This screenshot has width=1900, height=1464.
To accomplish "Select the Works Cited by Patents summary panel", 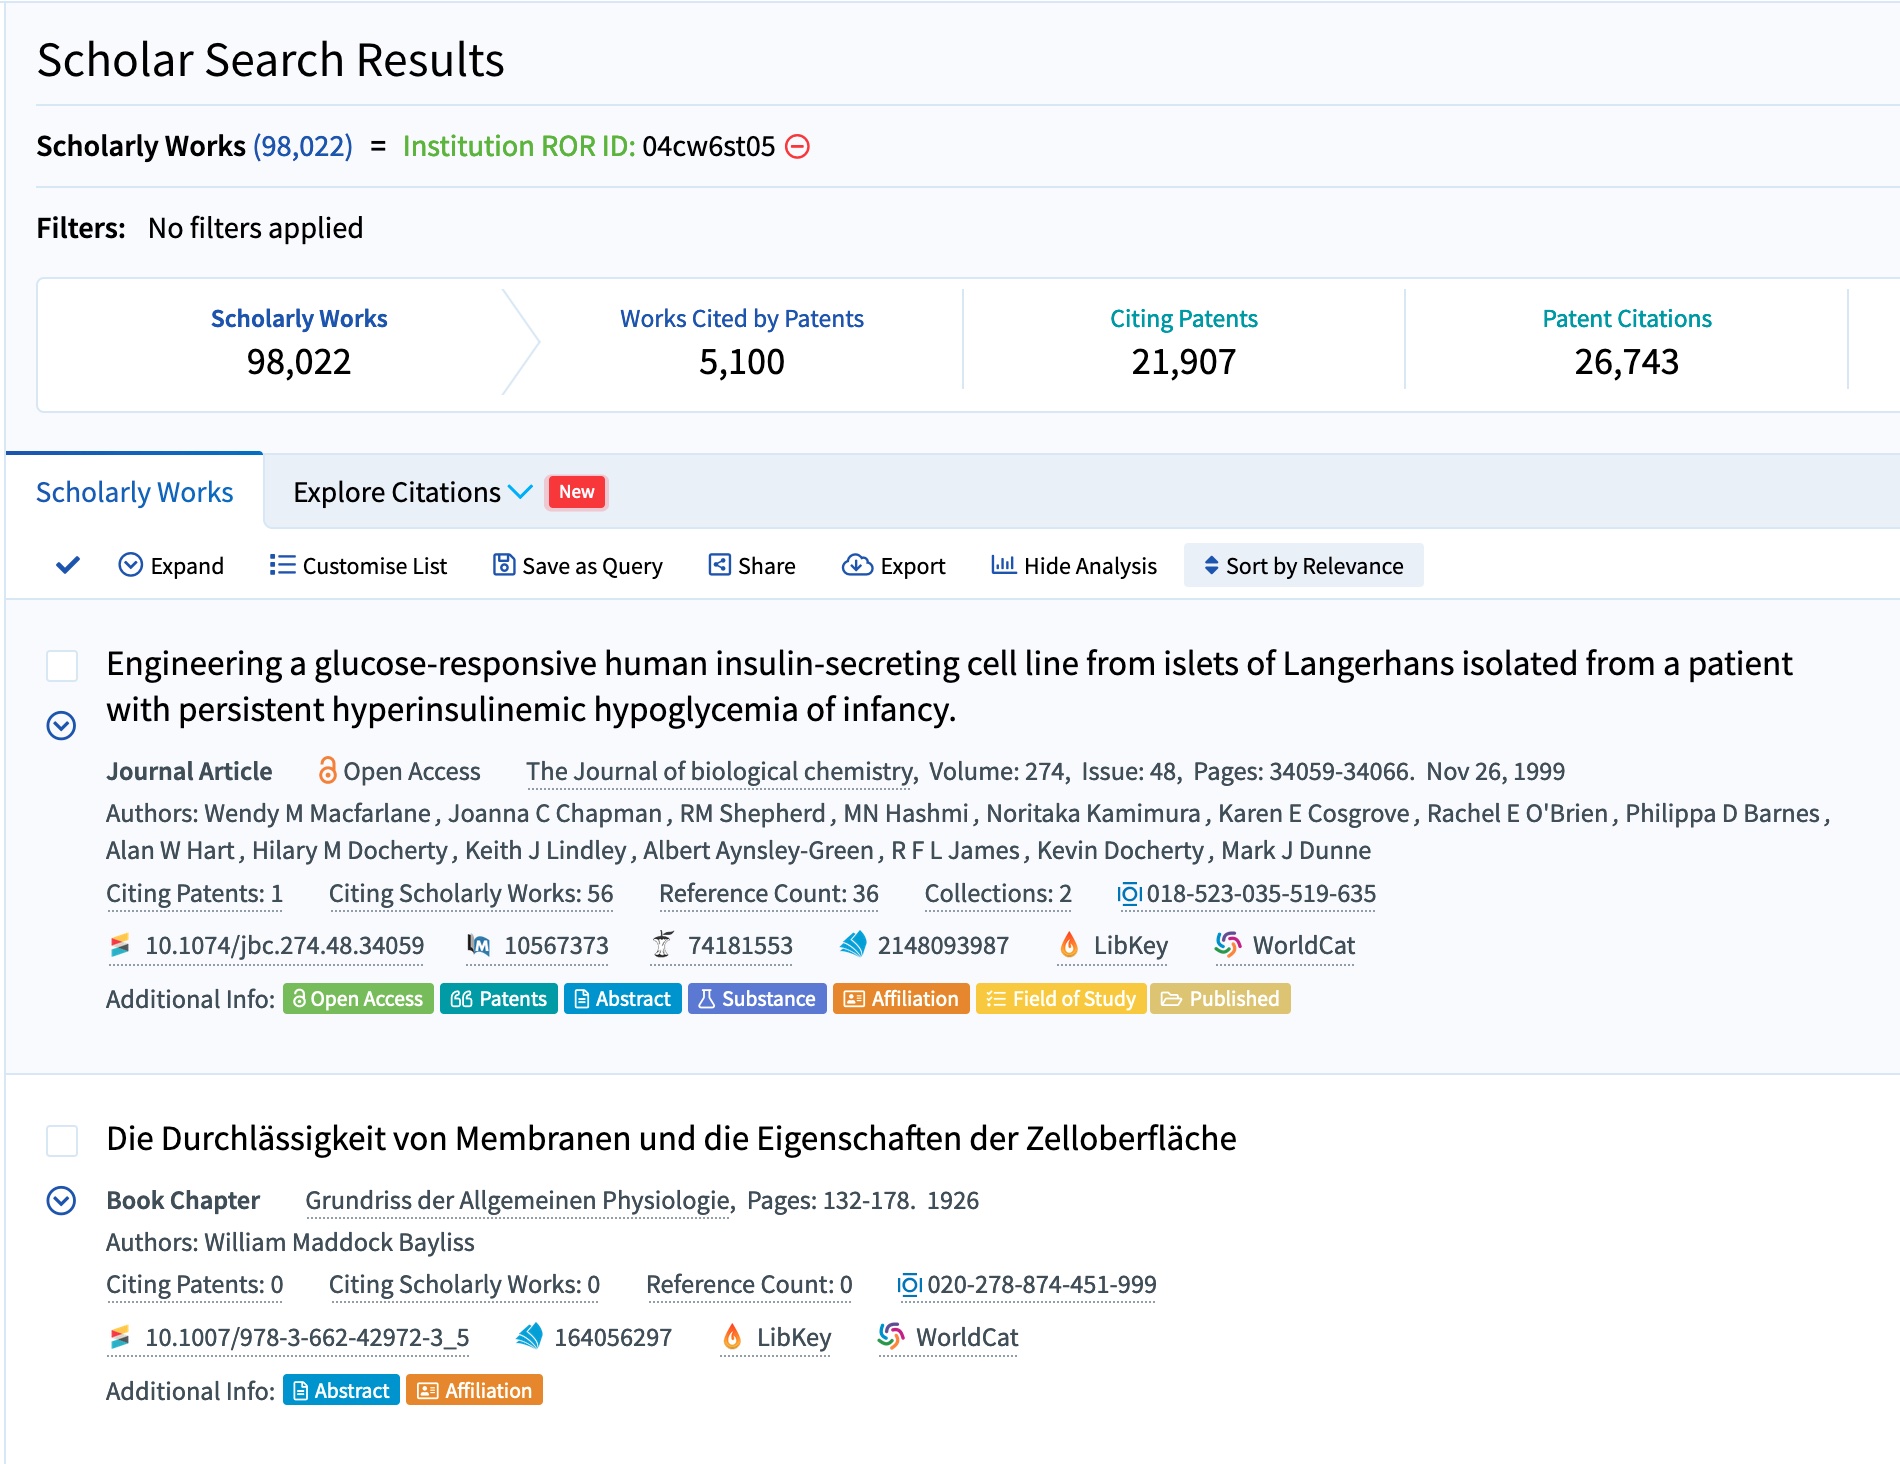I will pyautogui.click(x=741, y=342).
